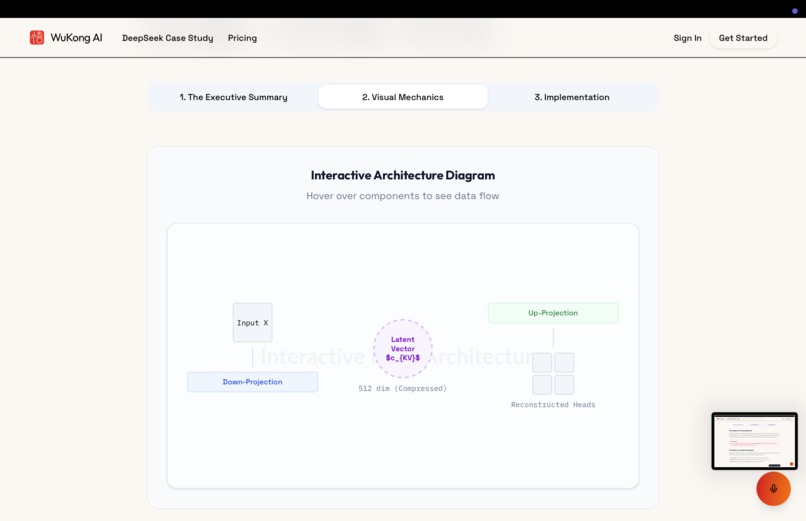
Task: Open the WuKong AI brand name link
Action: [76, 38]
